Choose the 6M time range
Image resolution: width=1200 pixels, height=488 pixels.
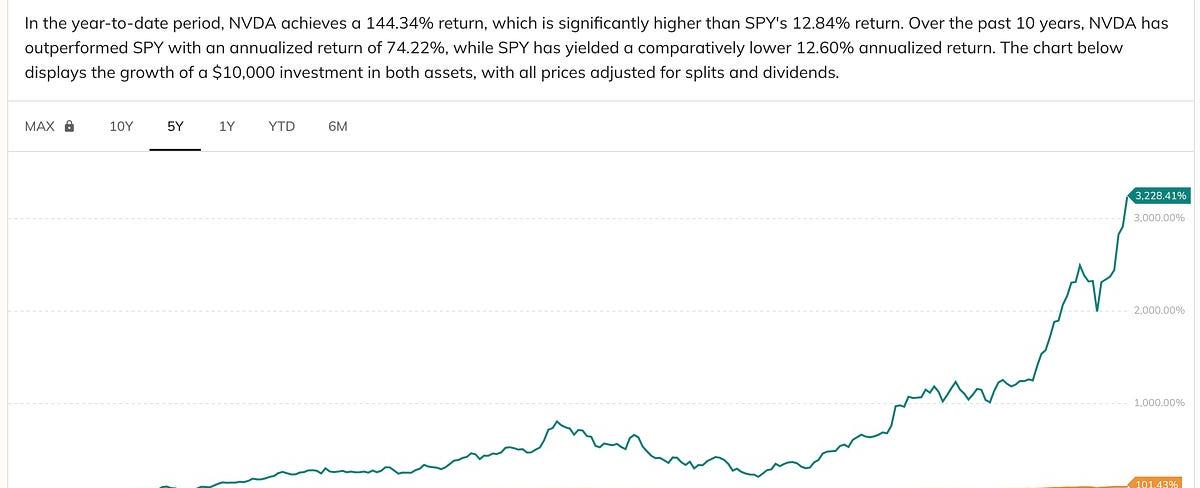(337, 127)
